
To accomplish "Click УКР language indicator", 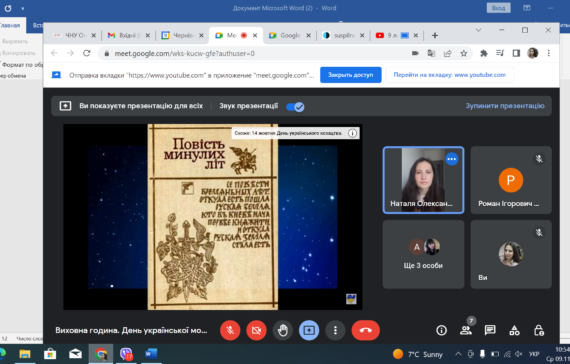I will (x=534, y=354).
